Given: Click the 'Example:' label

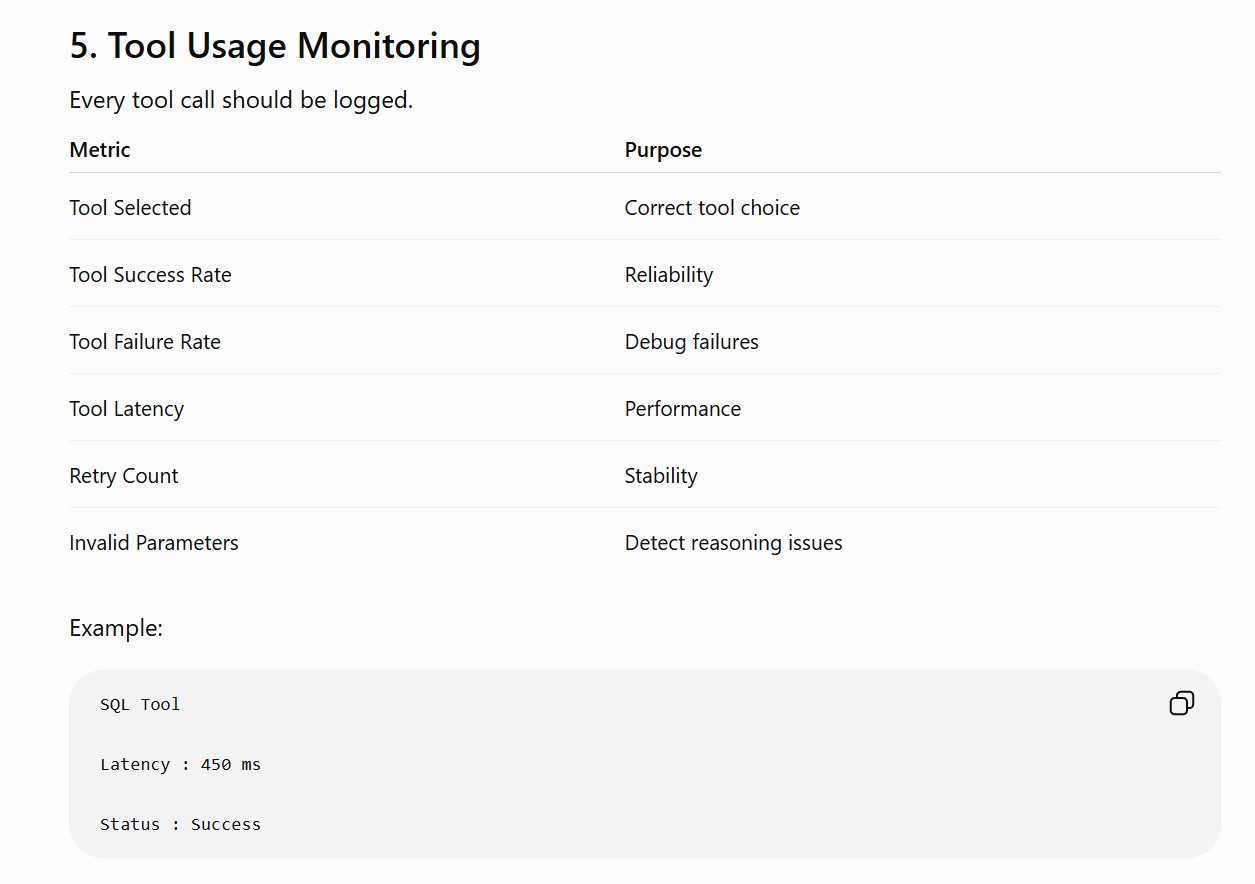Looking at the screenshot, I should [x=116, y=628].
